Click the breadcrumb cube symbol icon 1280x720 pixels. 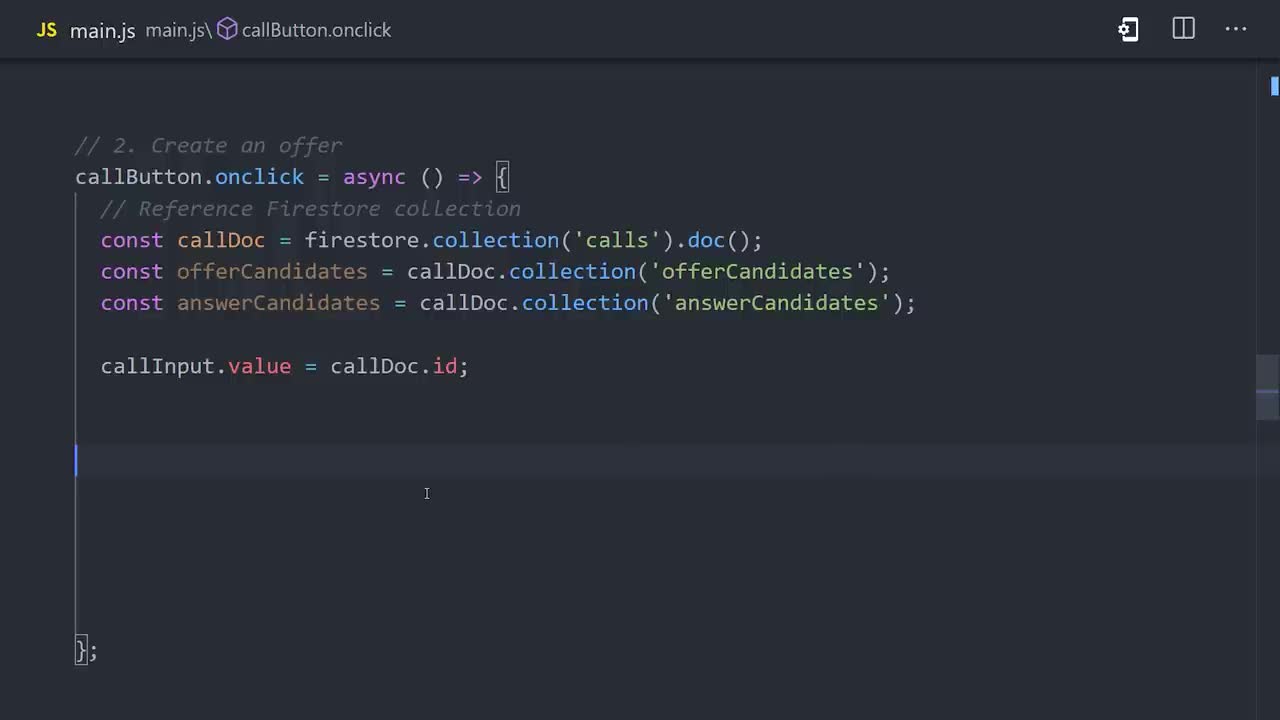[227, 30]
